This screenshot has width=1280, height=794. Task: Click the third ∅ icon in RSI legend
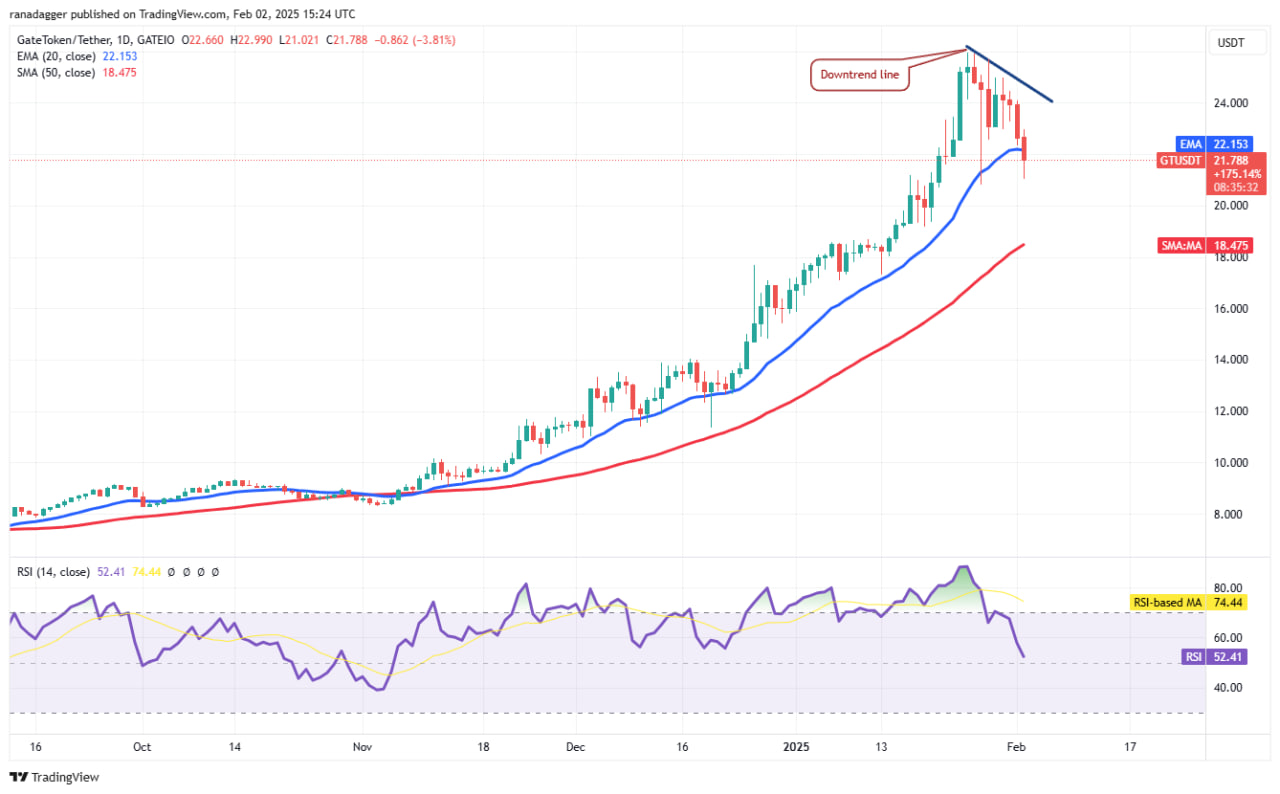click(x=201, y=572)
